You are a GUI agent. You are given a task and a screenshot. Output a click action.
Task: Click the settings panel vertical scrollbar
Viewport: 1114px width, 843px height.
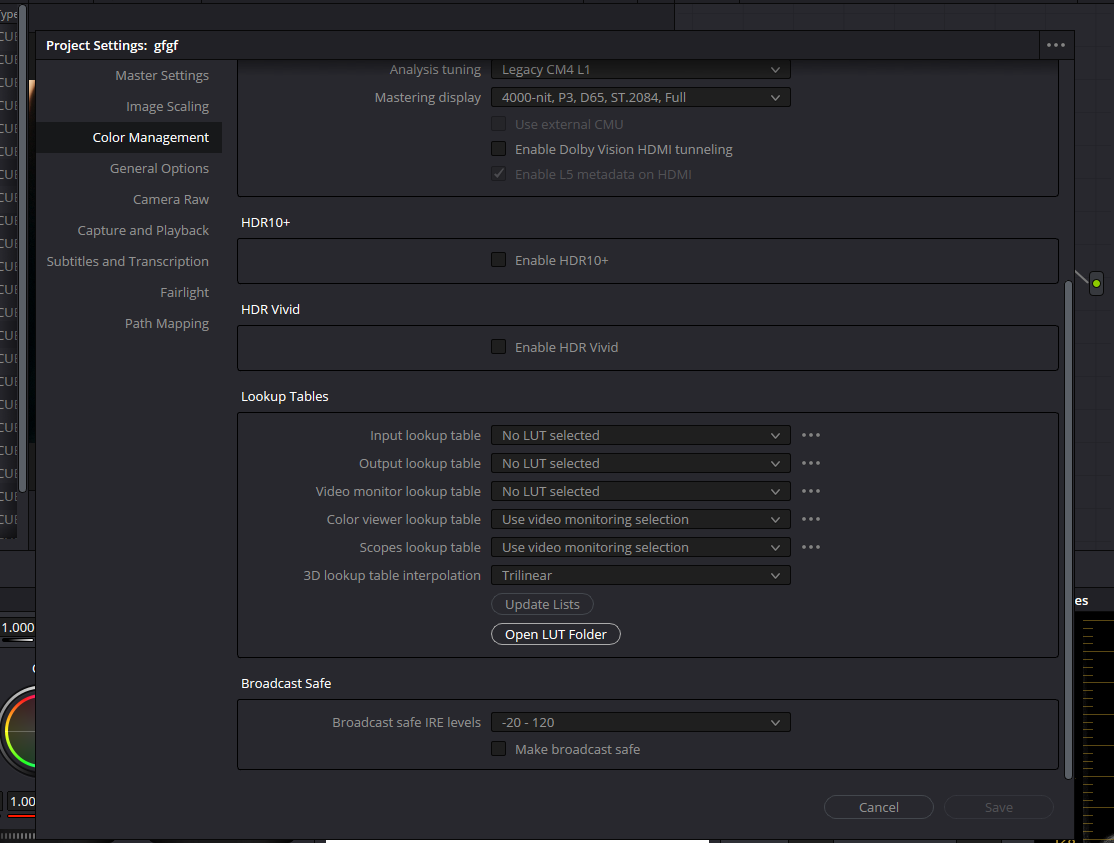tap(1068, 529)
